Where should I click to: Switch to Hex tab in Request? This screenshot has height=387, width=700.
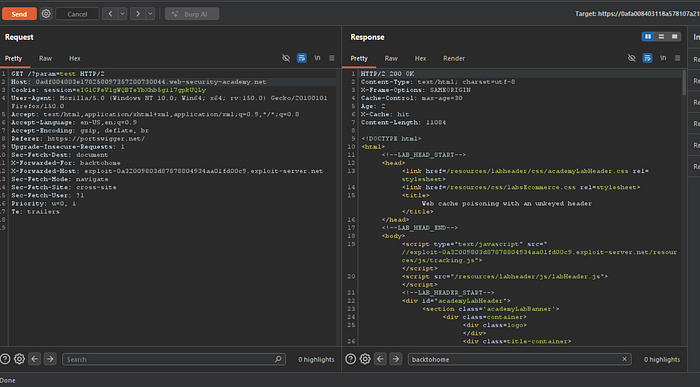[75, 58]
